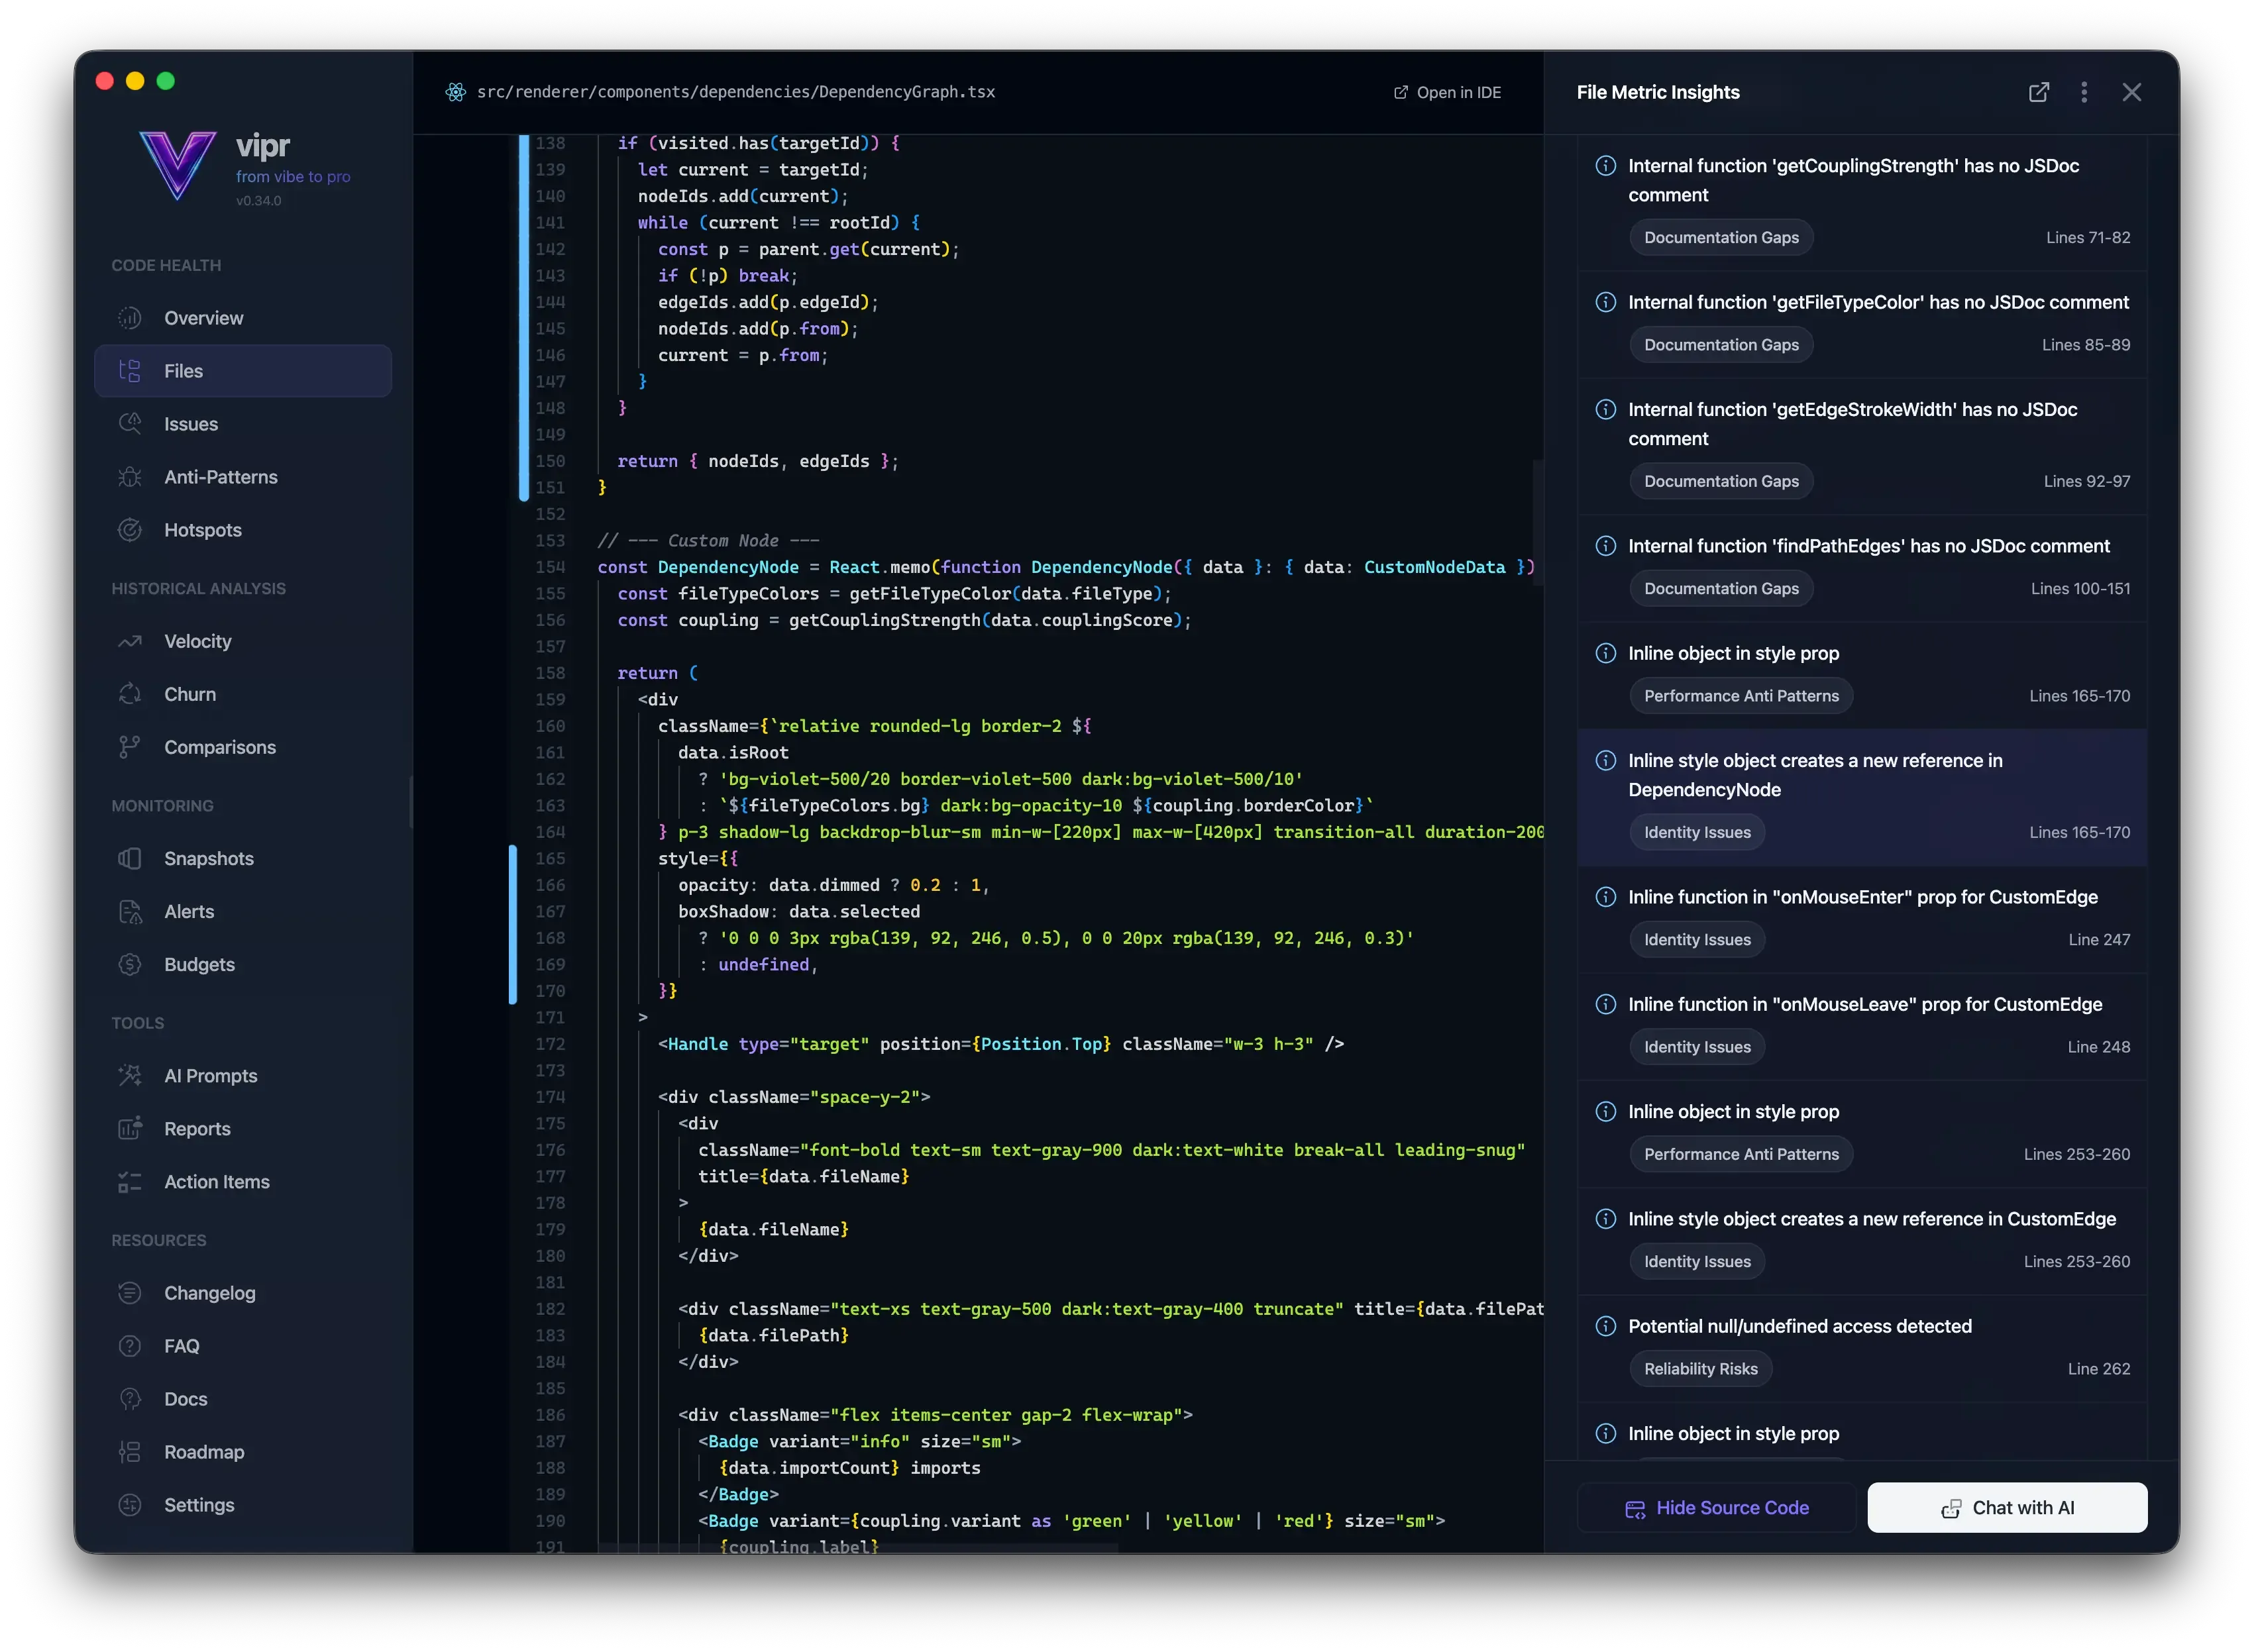Screen dimensions: 2254x1652
Task: Pop out the File Metric Insights panel
Action: coord(2038,92)
